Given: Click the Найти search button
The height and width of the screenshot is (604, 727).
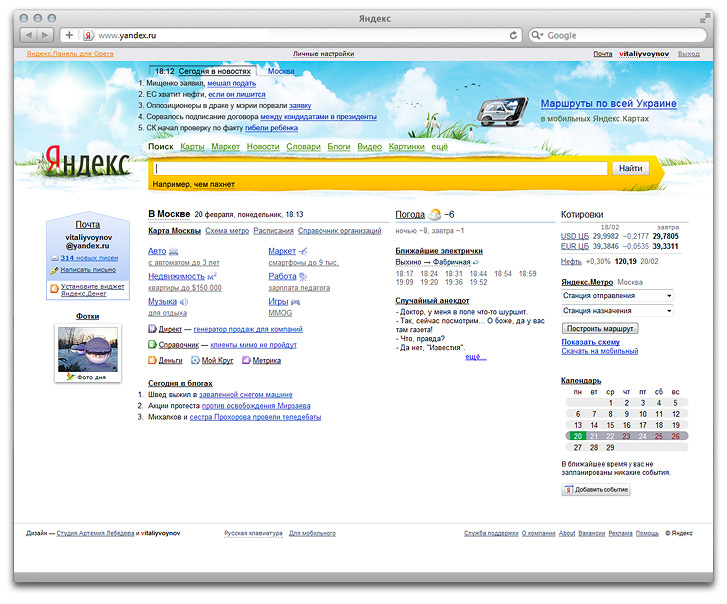Looking at the screenshot, I should coord(631,168).
